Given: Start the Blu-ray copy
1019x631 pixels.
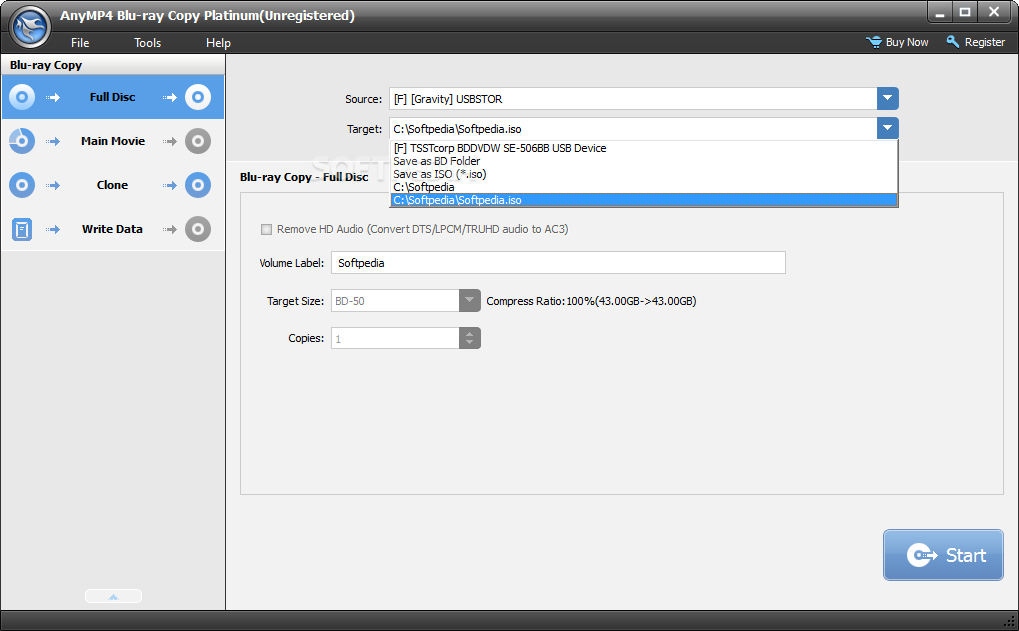Looking at the screenshot, I should 943,555.
